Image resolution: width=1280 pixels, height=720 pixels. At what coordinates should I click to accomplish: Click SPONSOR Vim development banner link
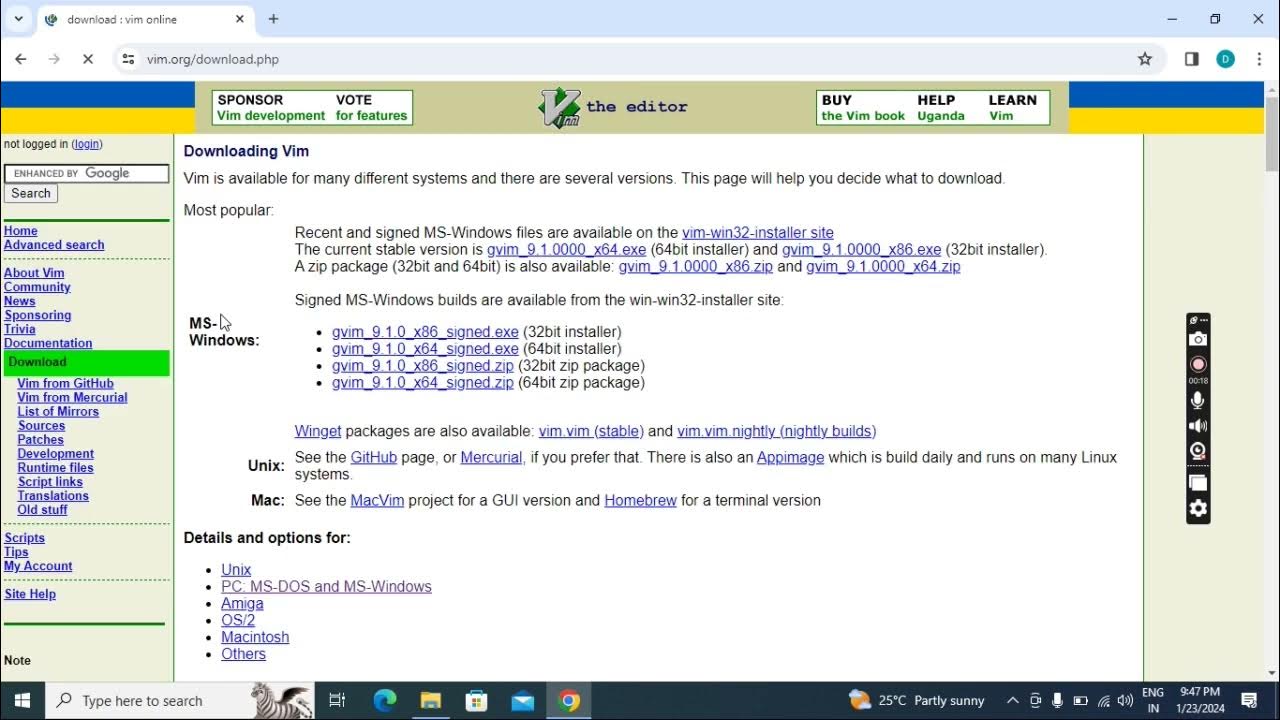click(x=271, y=108)
